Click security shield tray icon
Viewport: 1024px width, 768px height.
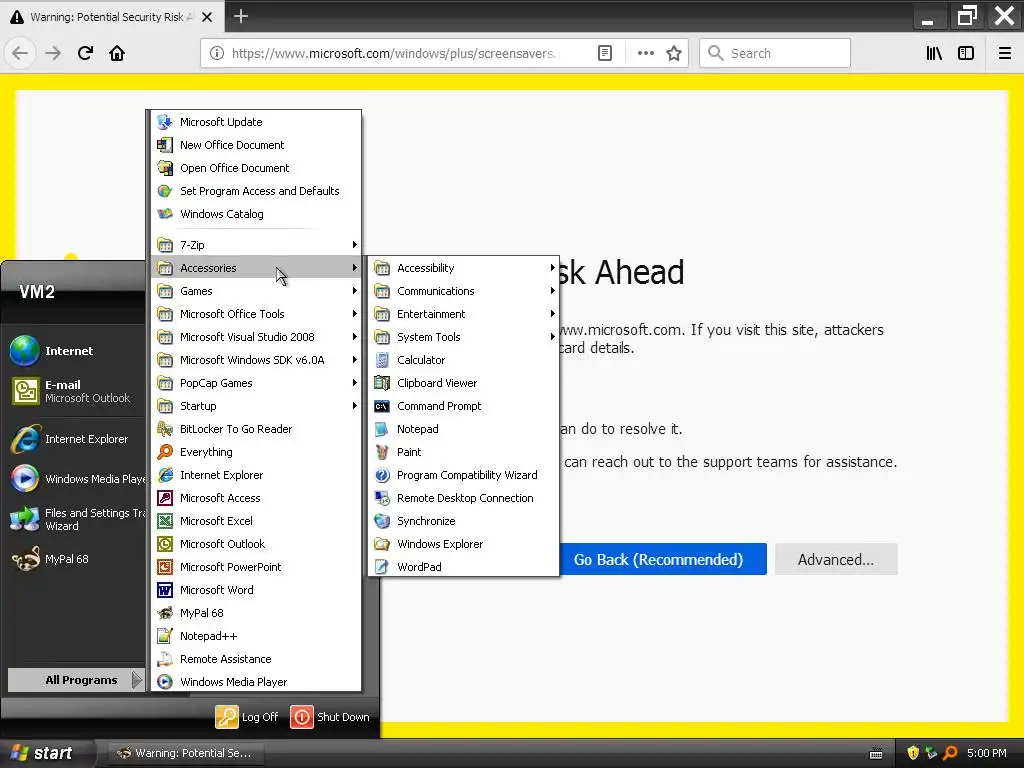(x=913, y=753)
